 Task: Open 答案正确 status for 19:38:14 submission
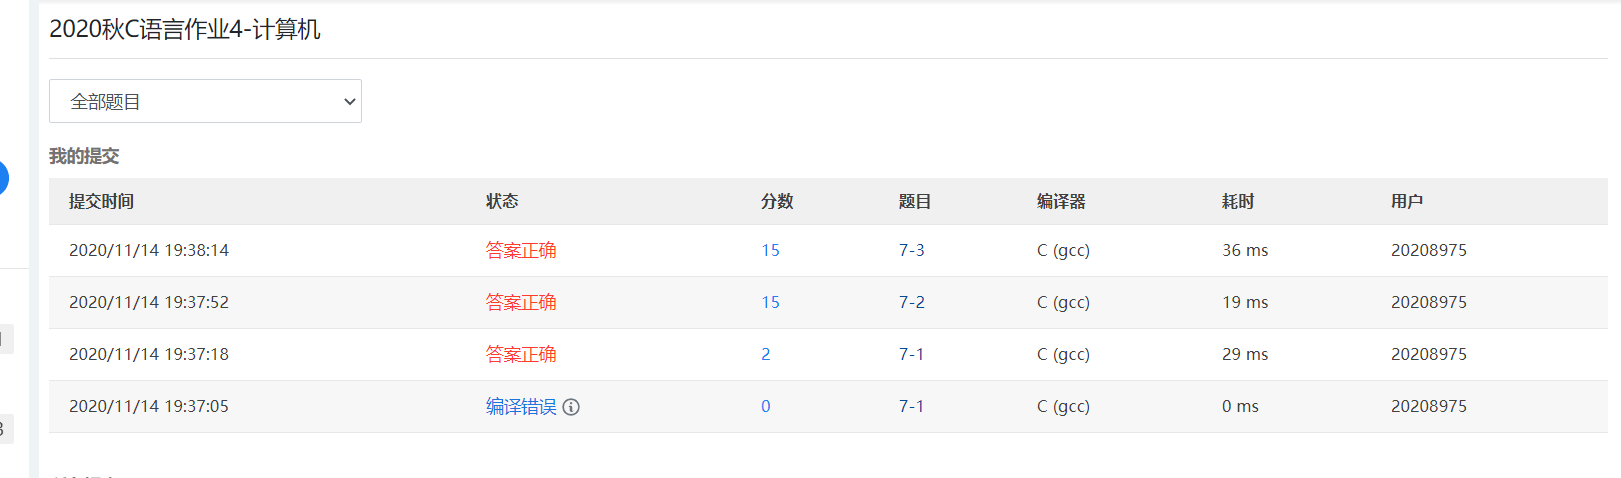click(x=521, y=250)
